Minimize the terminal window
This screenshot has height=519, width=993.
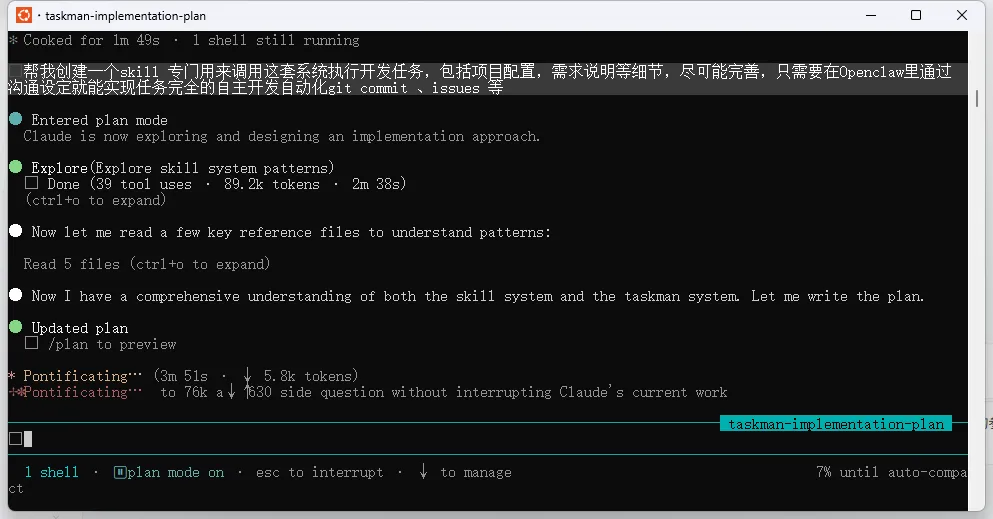pyautogui.click(x=871, y=15)
